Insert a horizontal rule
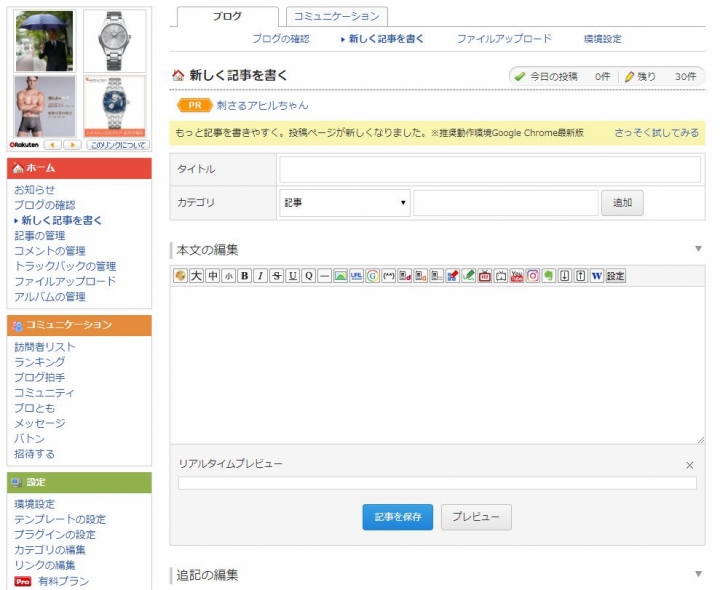 325,276
